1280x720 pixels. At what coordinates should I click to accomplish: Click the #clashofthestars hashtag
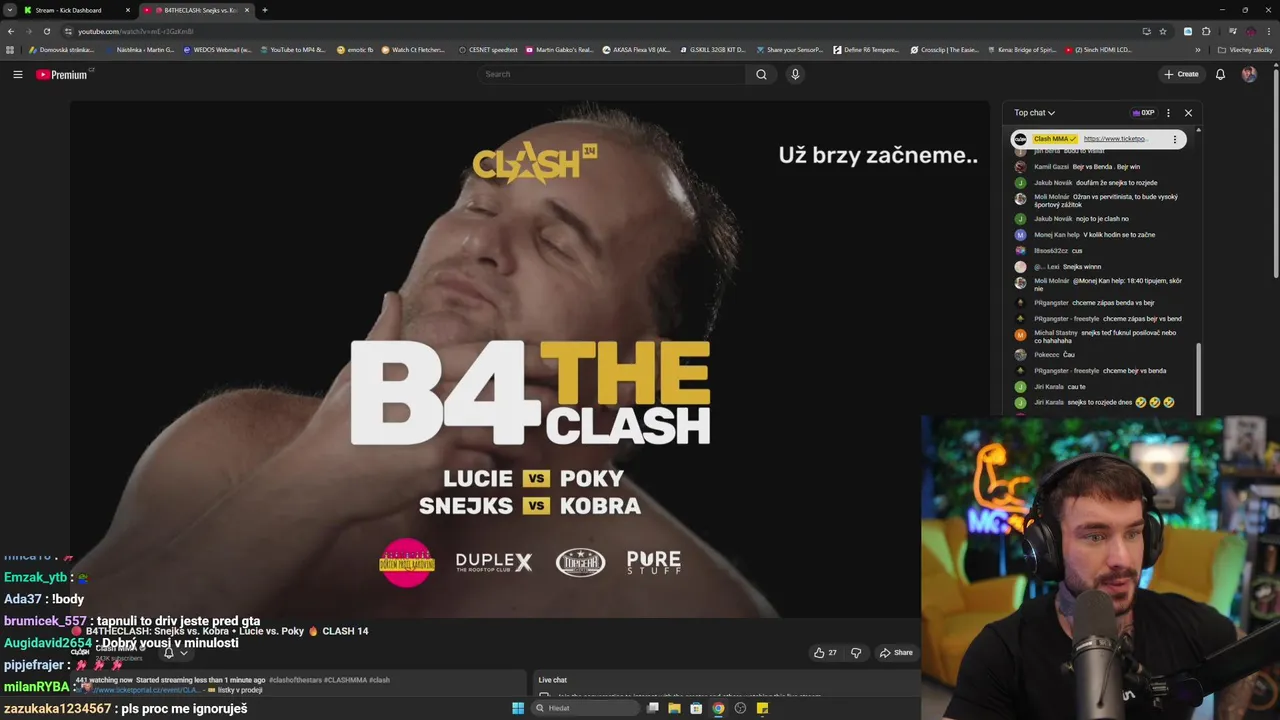(295, 680)
